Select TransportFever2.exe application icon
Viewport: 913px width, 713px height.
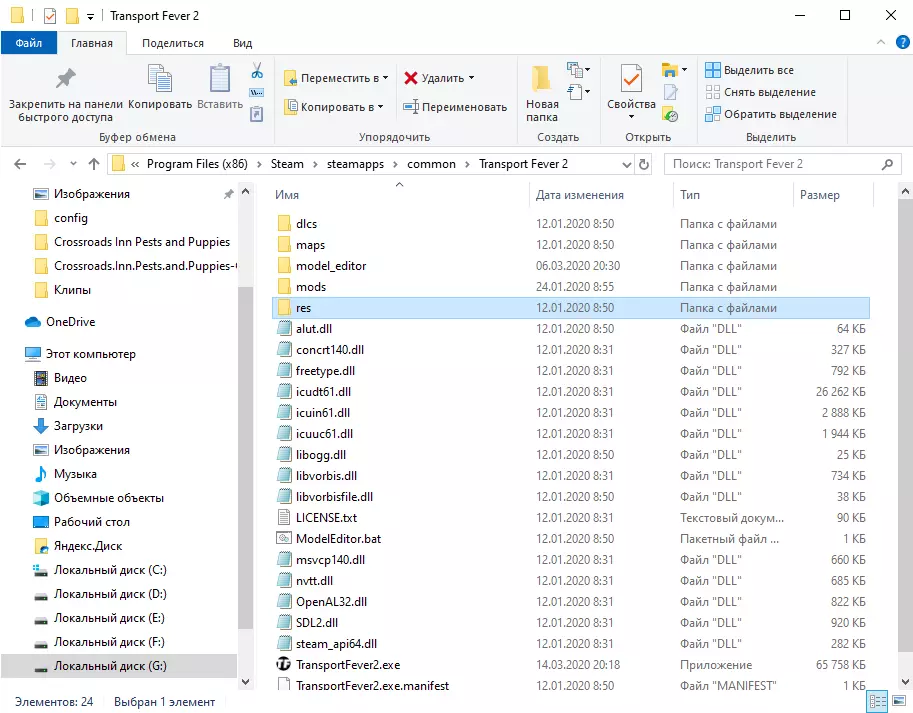pos(284,664)
